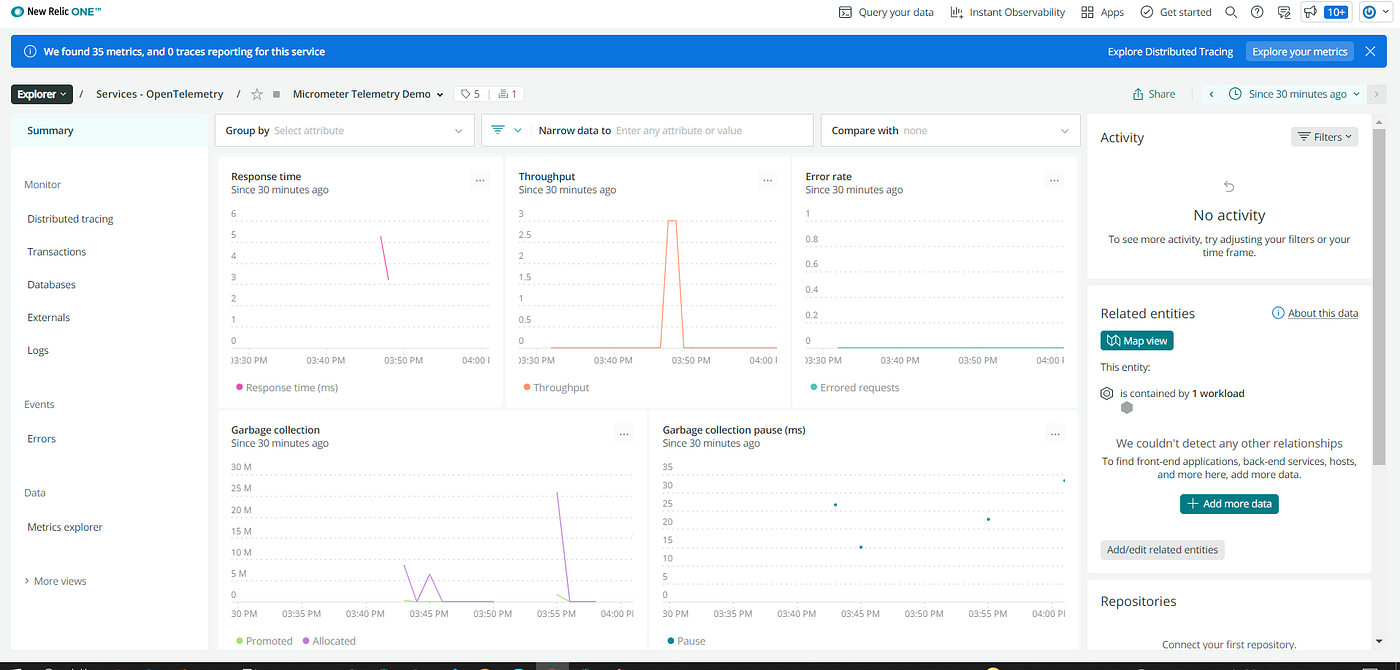
Task: Dismiss the blue metrics info banner
Action: pos(1370,51)
